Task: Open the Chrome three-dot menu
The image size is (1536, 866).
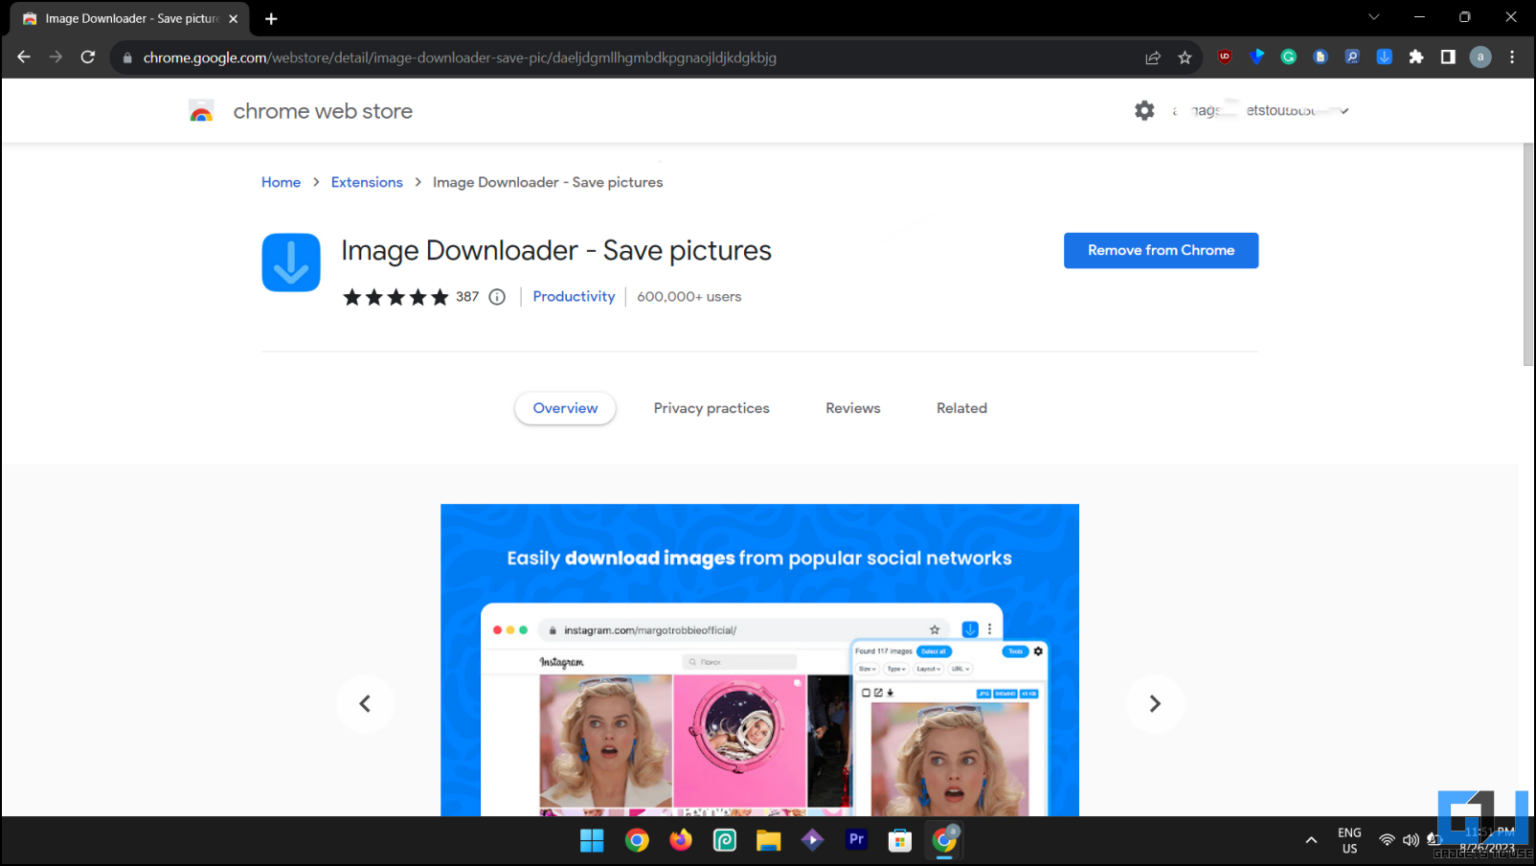Action: (1514, 57)
